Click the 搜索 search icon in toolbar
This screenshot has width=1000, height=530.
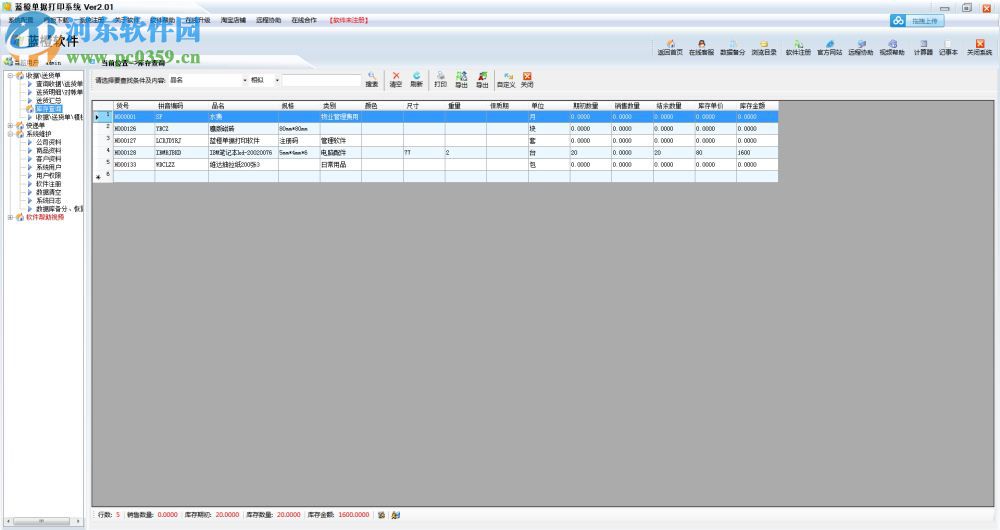tap(372, 79)
